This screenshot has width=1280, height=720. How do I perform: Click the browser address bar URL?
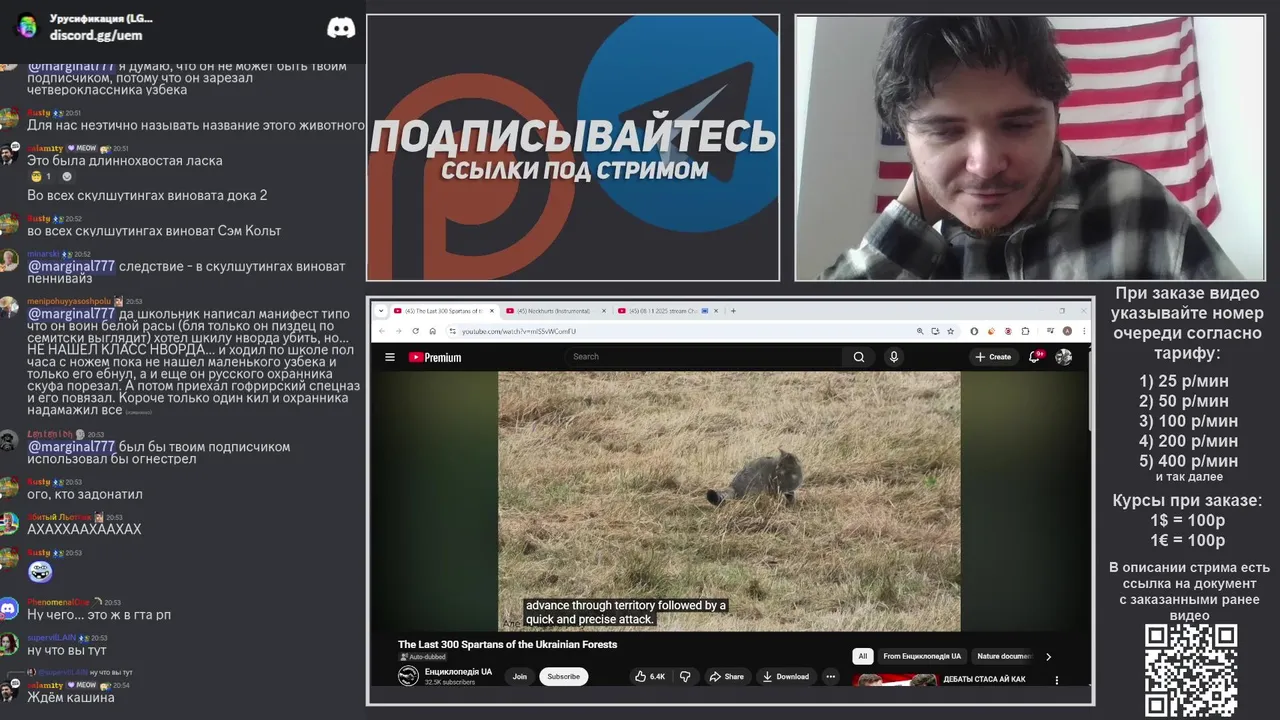(x=519, y=331)
